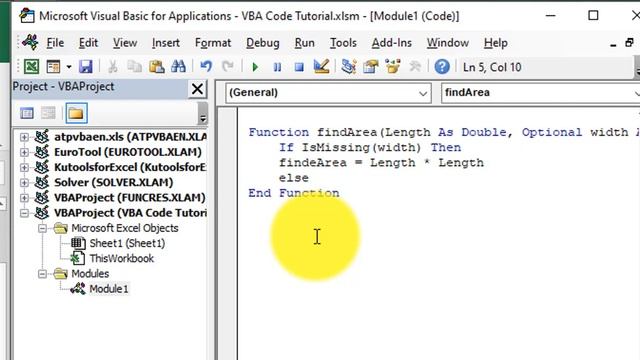Open the Add-Ins menu
This screenshot has width=640, height=360.
[391, 43]
